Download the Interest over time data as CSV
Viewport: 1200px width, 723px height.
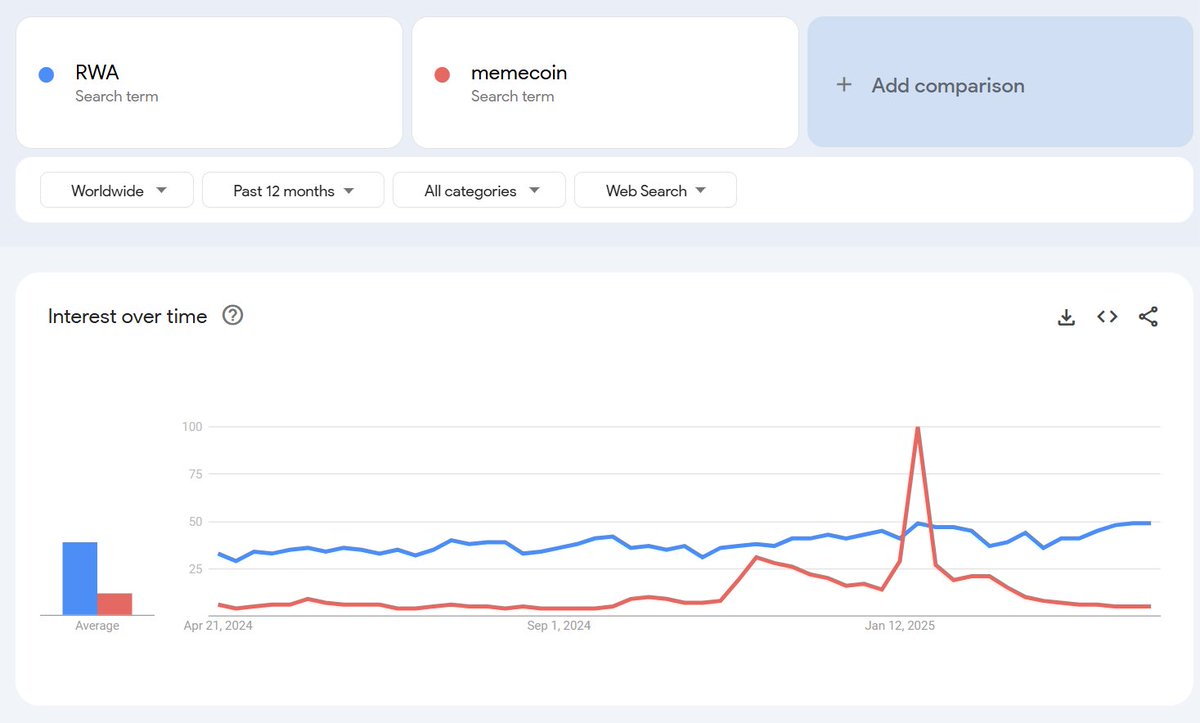tap(1066, 316)
